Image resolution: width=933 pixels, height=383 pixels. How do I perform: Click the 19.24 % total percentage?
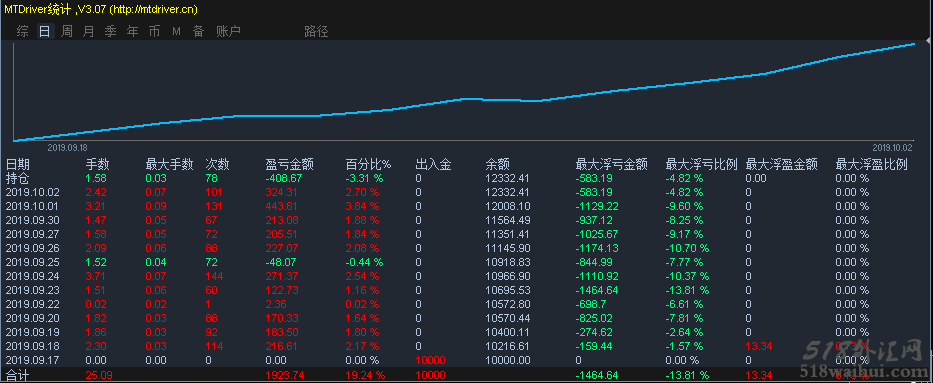[x=365, y=375]
